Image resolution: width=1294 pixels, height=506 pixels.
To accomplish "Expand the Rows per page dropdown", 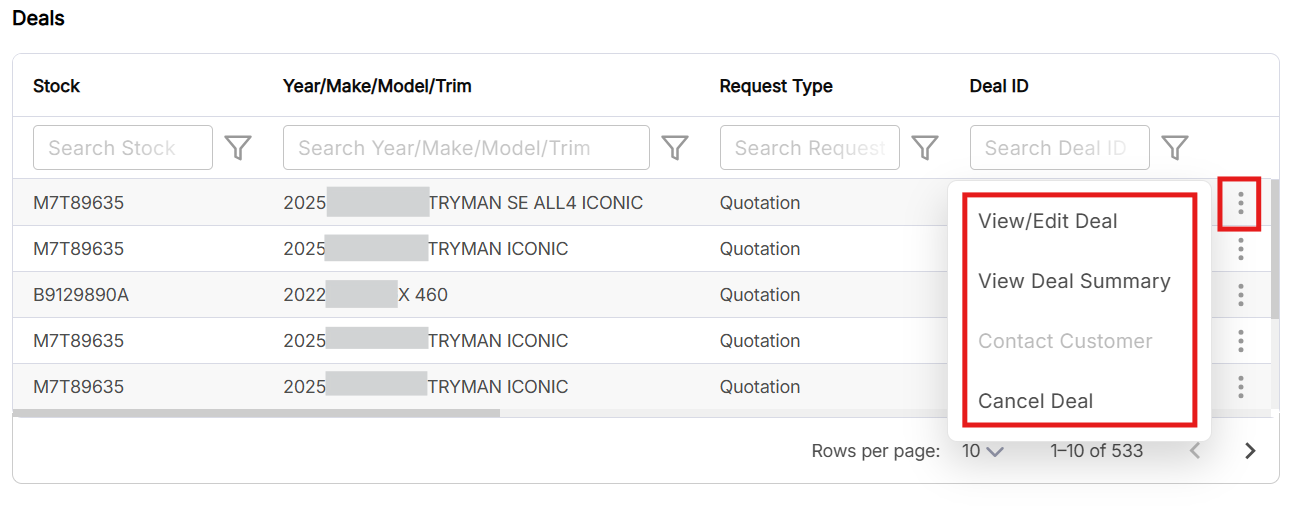I will 982,451.
